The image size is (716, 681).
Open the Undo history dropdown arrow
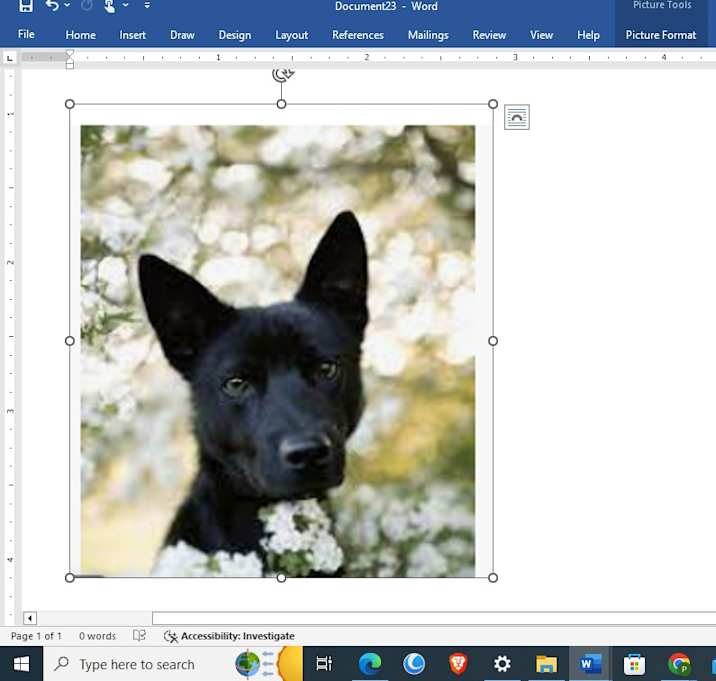pos(67,5)
